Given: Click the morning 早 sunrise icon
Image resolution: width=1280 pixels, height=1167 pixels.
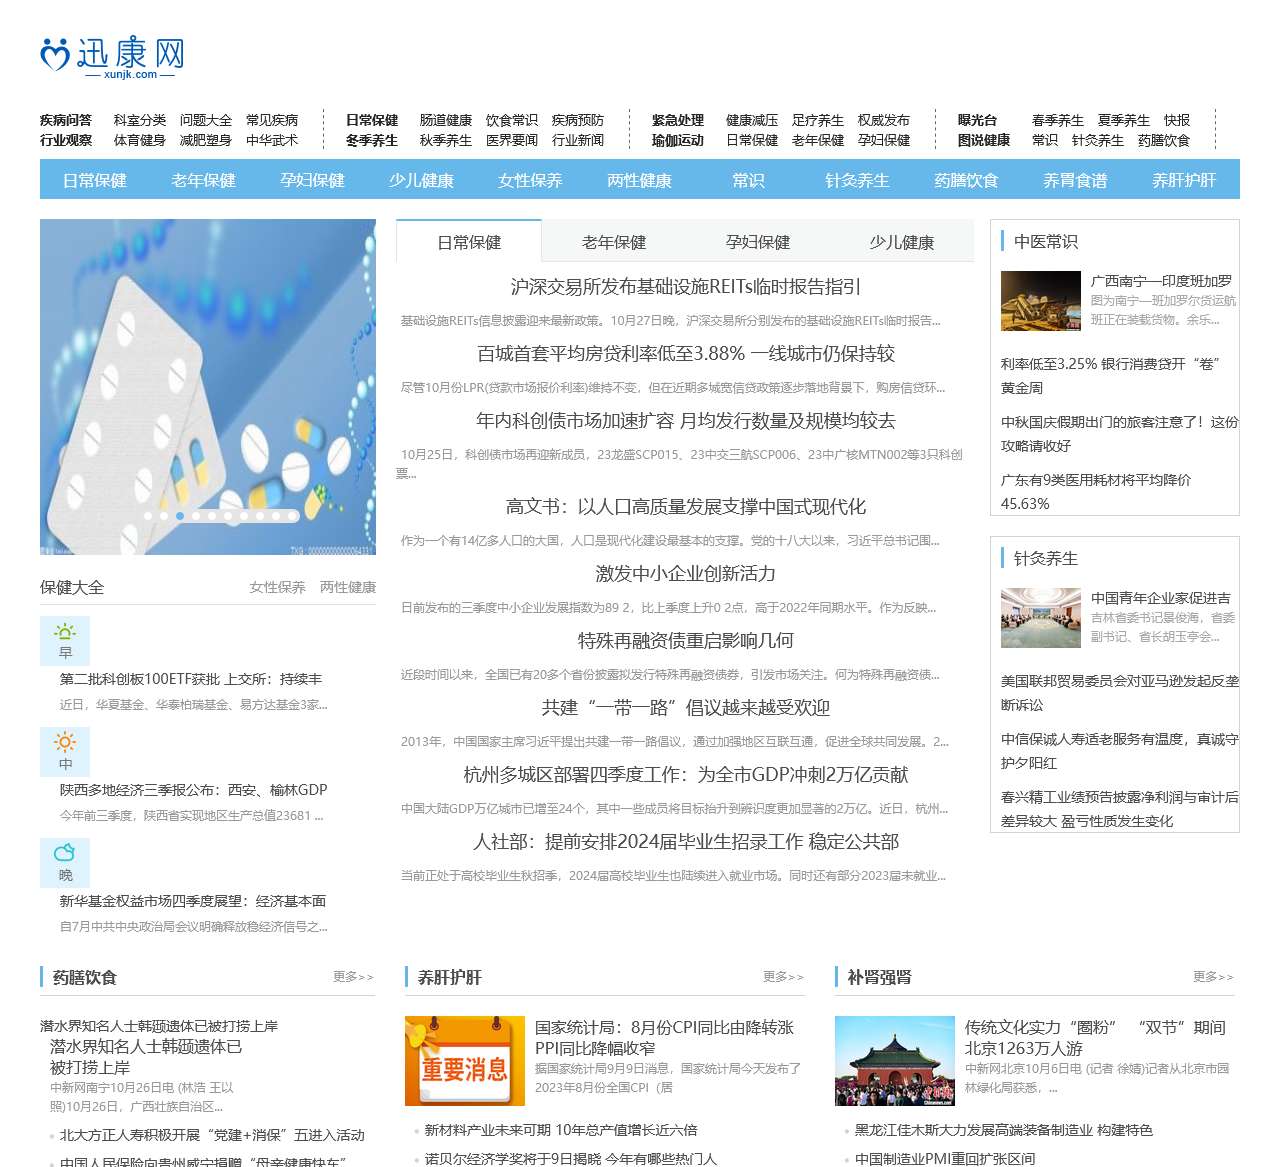Looking at the screenshot, I should [65, 632].
